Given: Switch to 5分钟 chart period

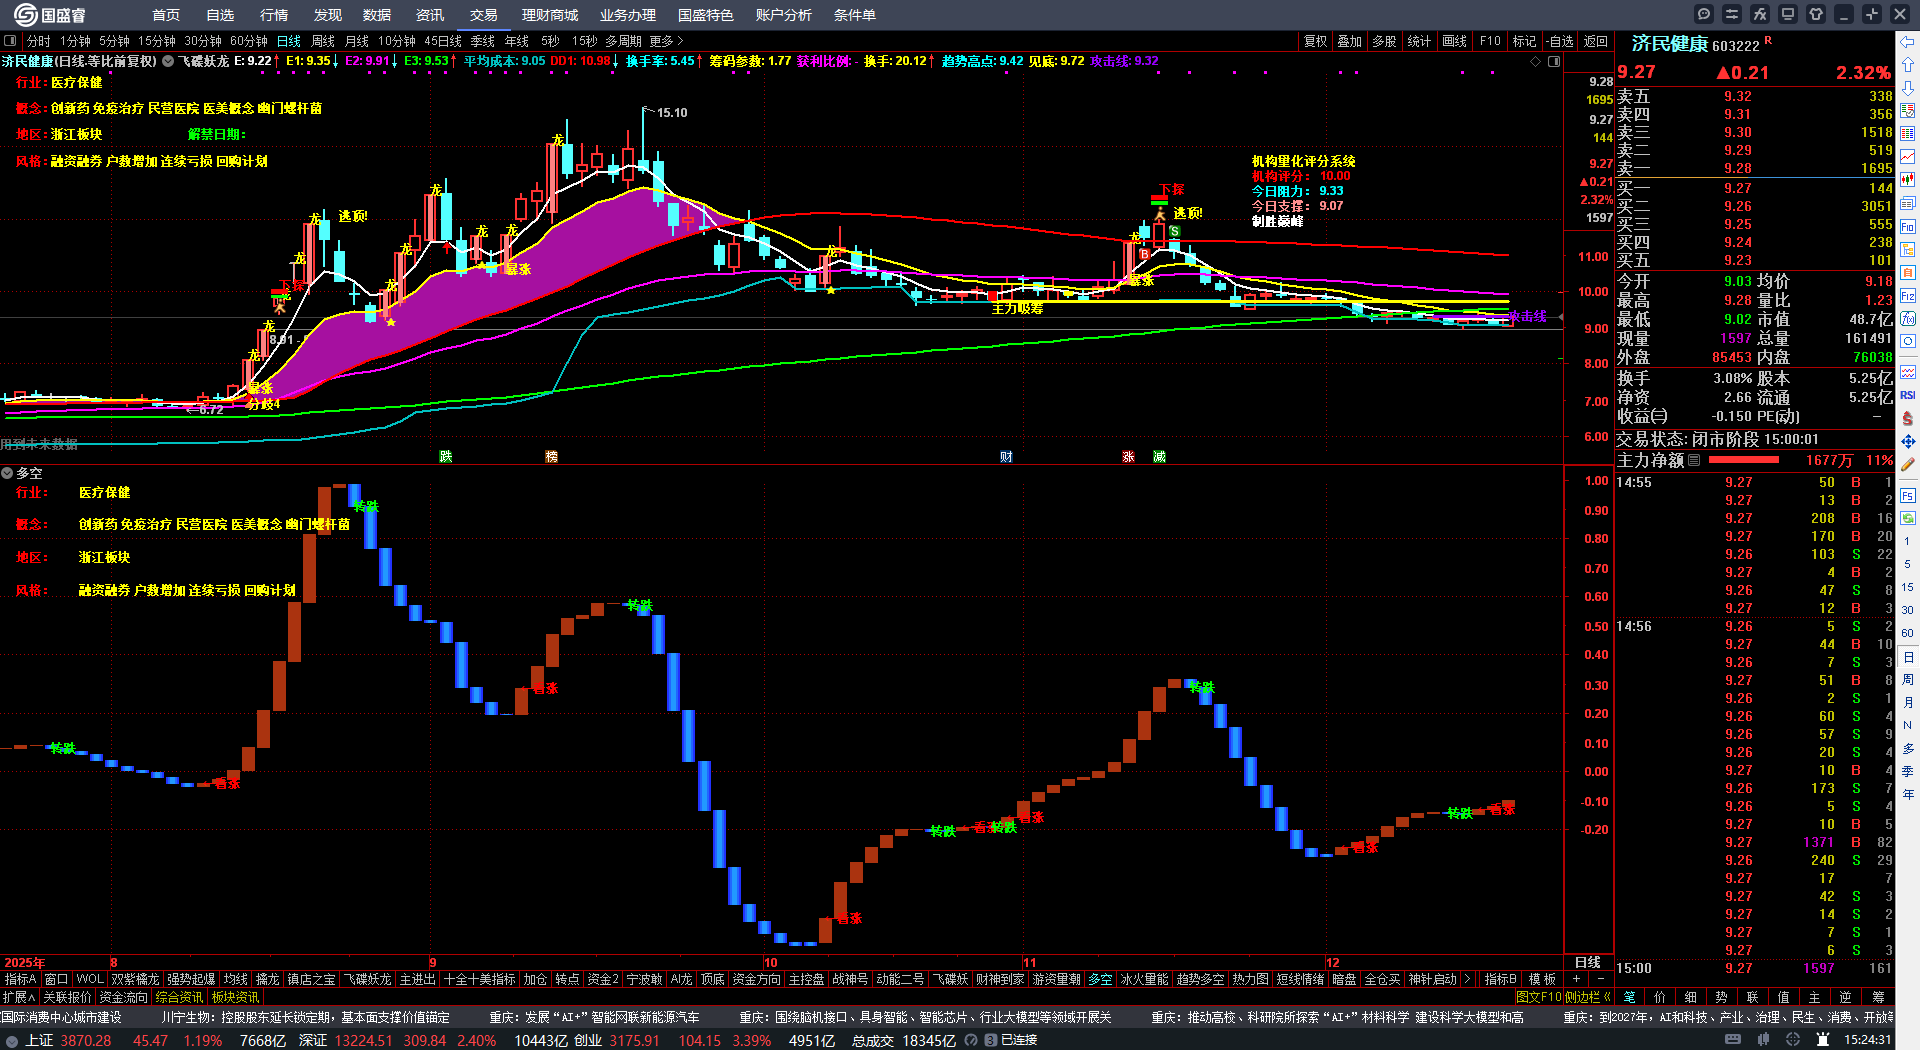Looking at the screenshot, I should point(114,41).
